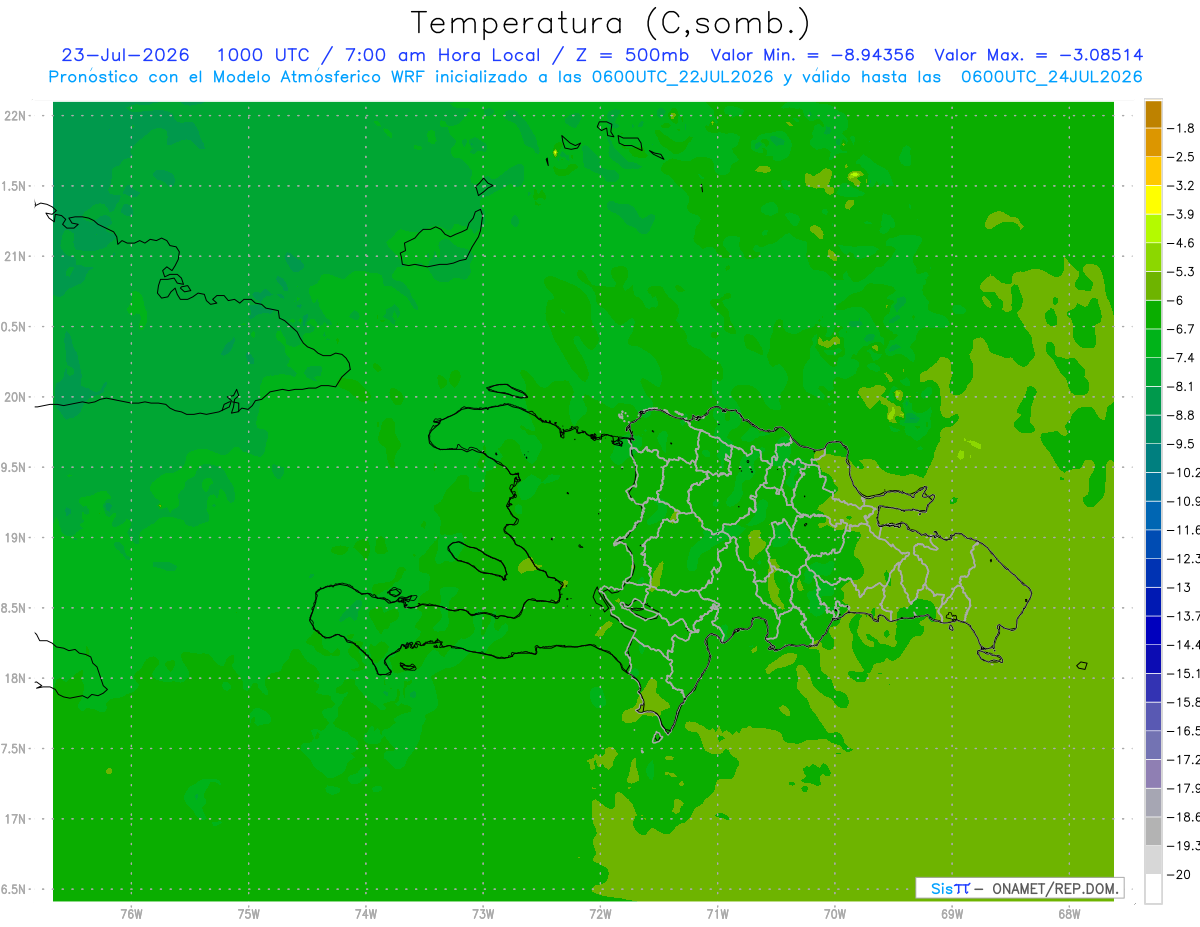Click the '-20' colorbar label
Image resolution: width=1200 pixels, height=927 pixels.
pos(1181,874)
